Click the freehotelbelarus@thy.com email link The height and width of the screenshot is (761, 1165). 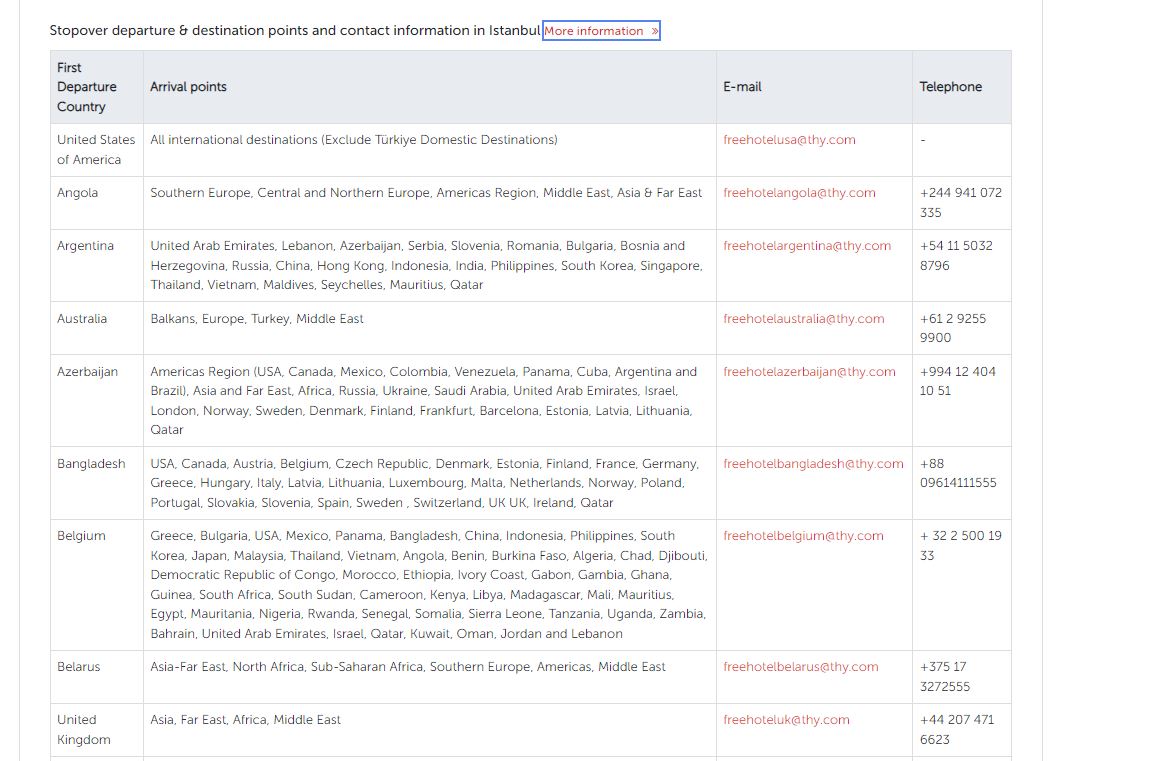tap(800, 667)
